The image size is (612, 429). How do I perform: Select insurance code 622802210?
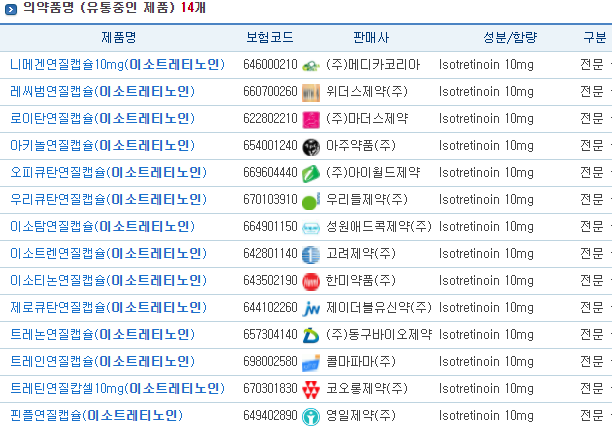[270, 118]
